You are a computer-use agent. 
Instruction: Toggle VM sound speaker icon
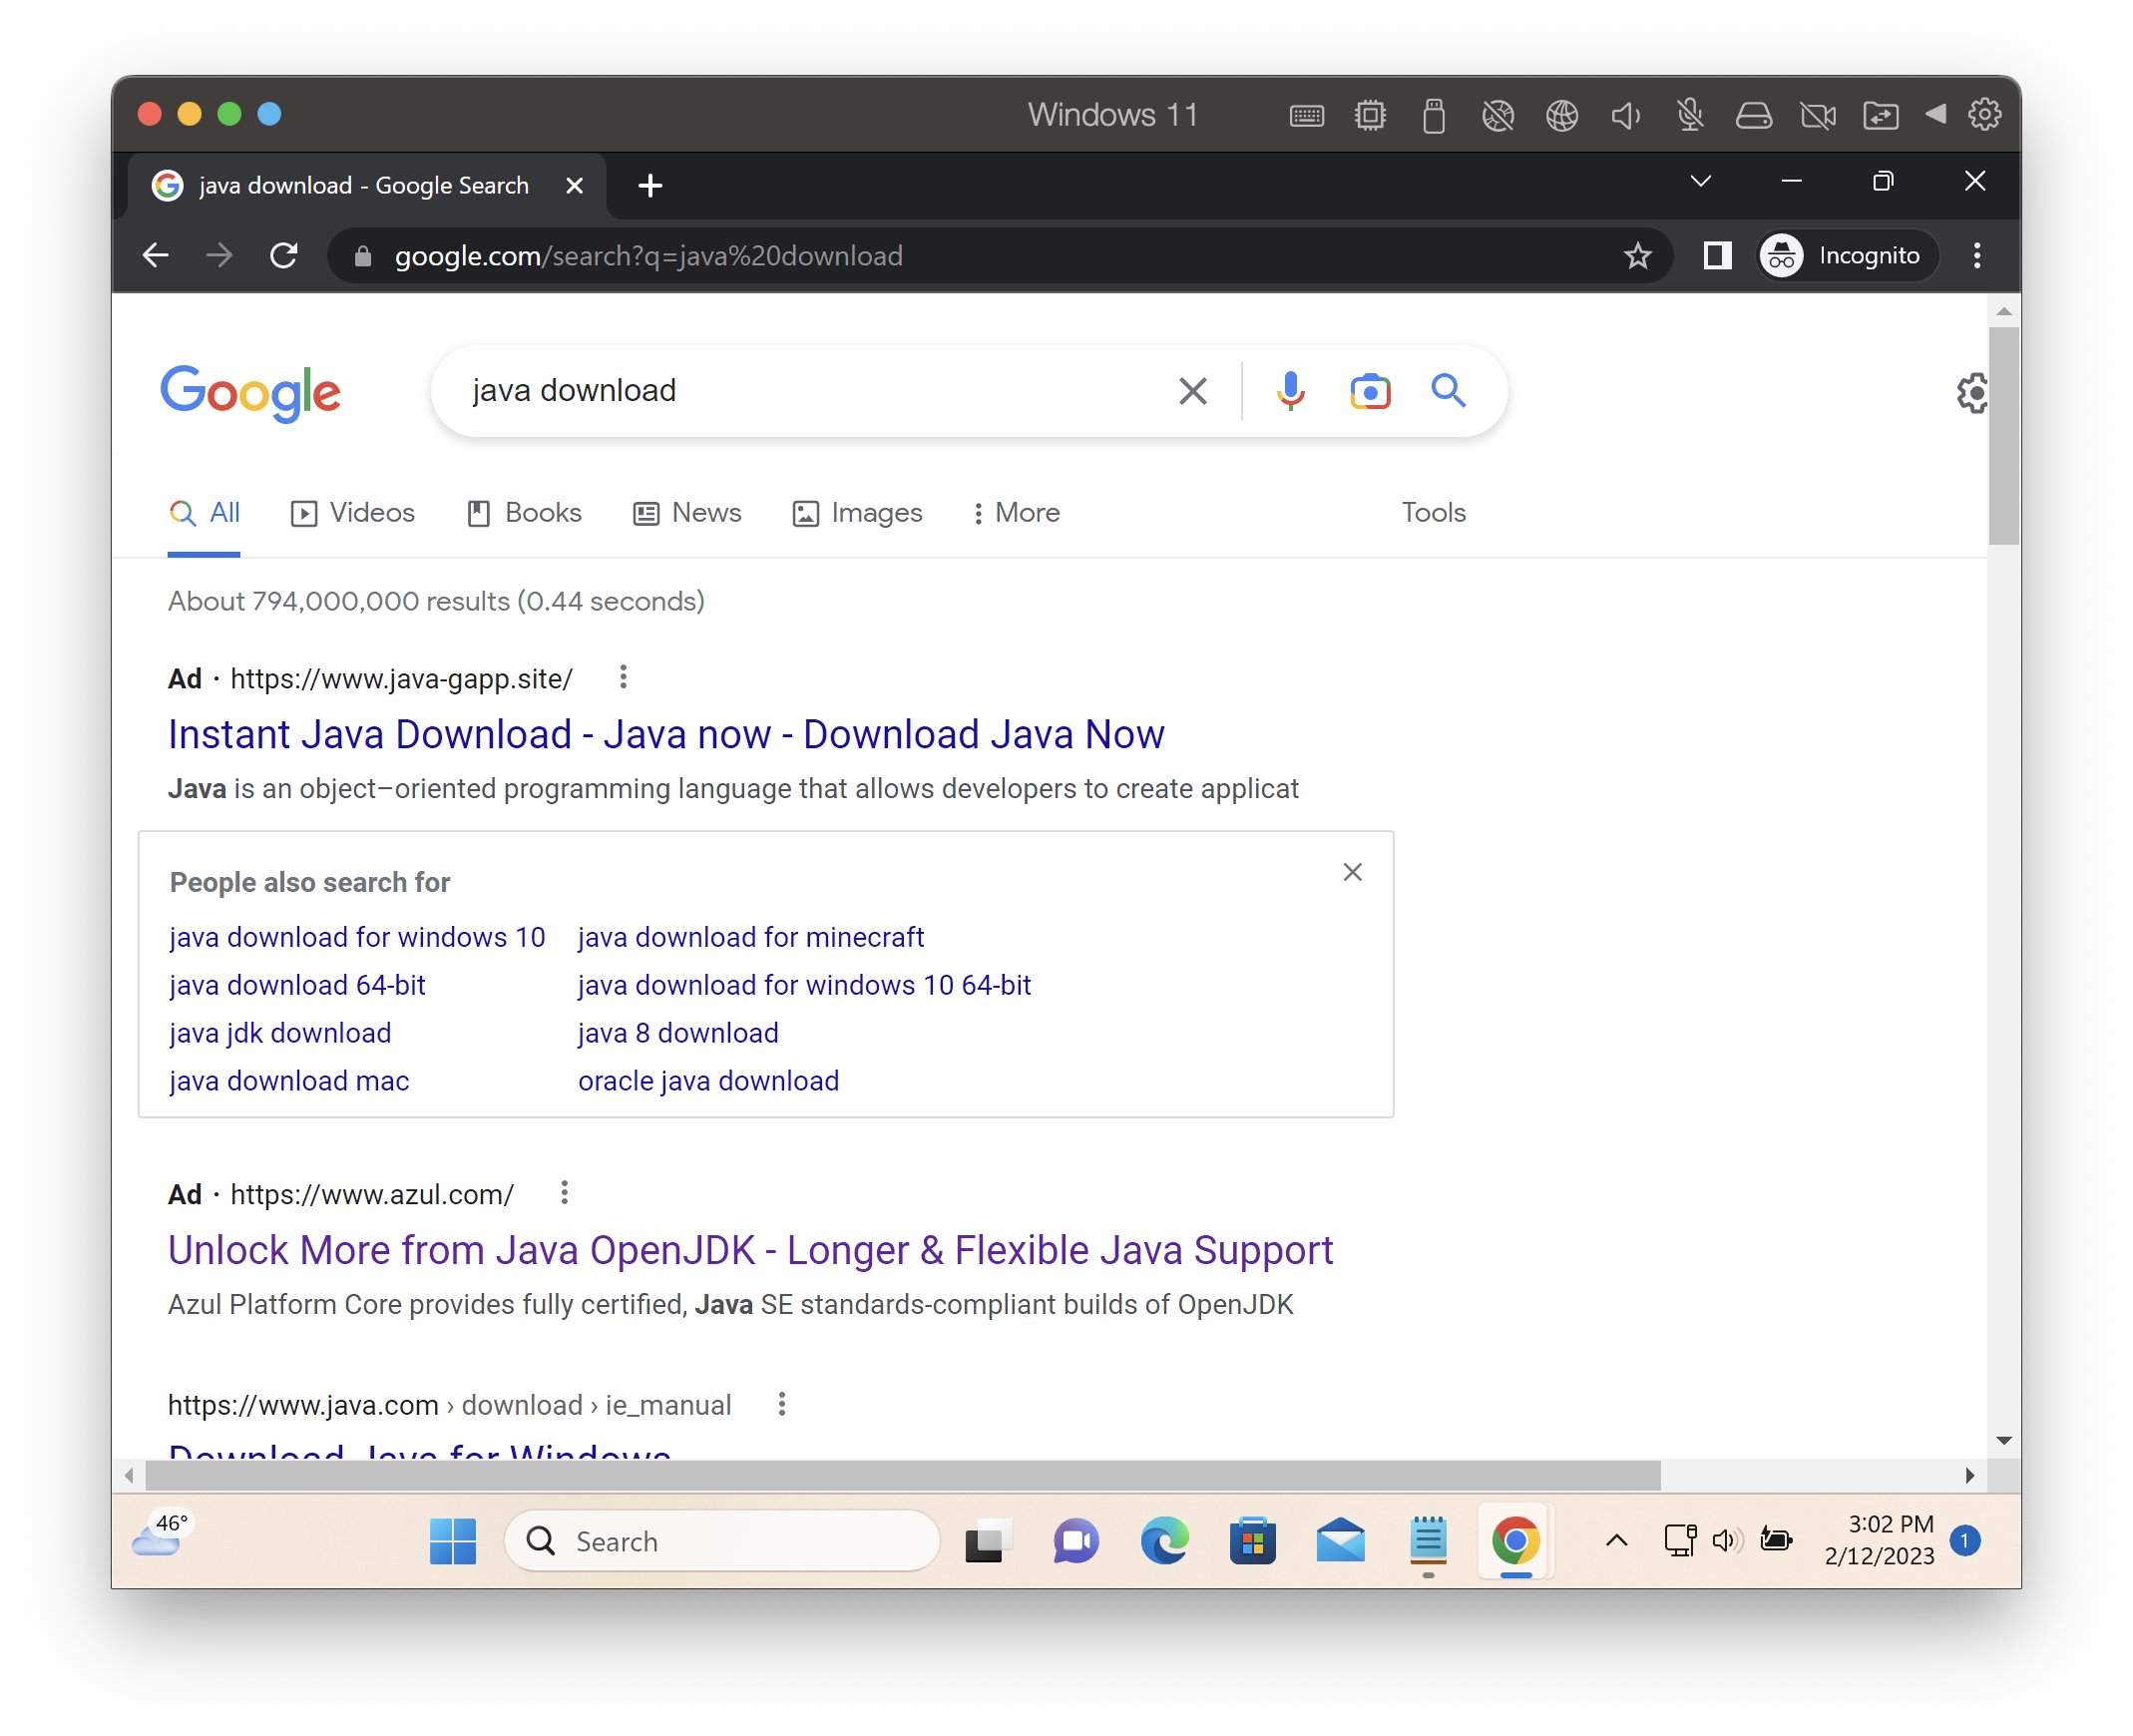pos(1625,115)
